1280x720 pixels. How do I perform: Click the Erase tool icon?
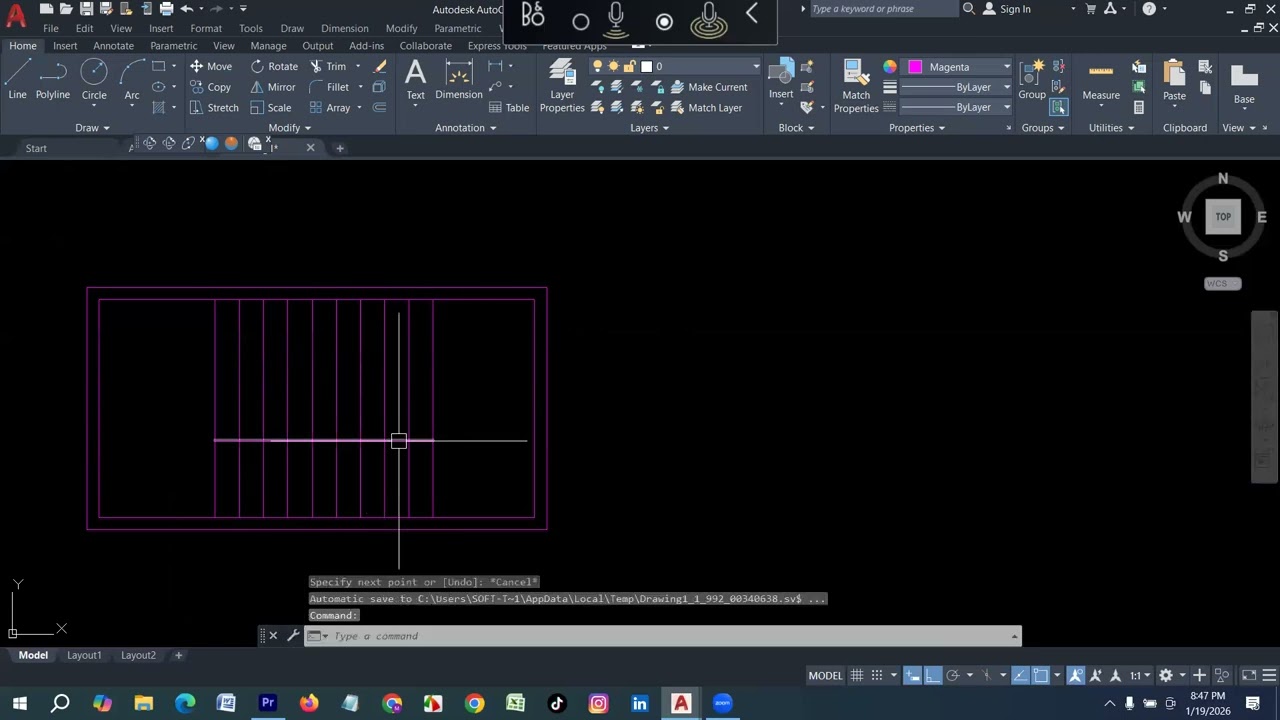[x=380, y=66]
